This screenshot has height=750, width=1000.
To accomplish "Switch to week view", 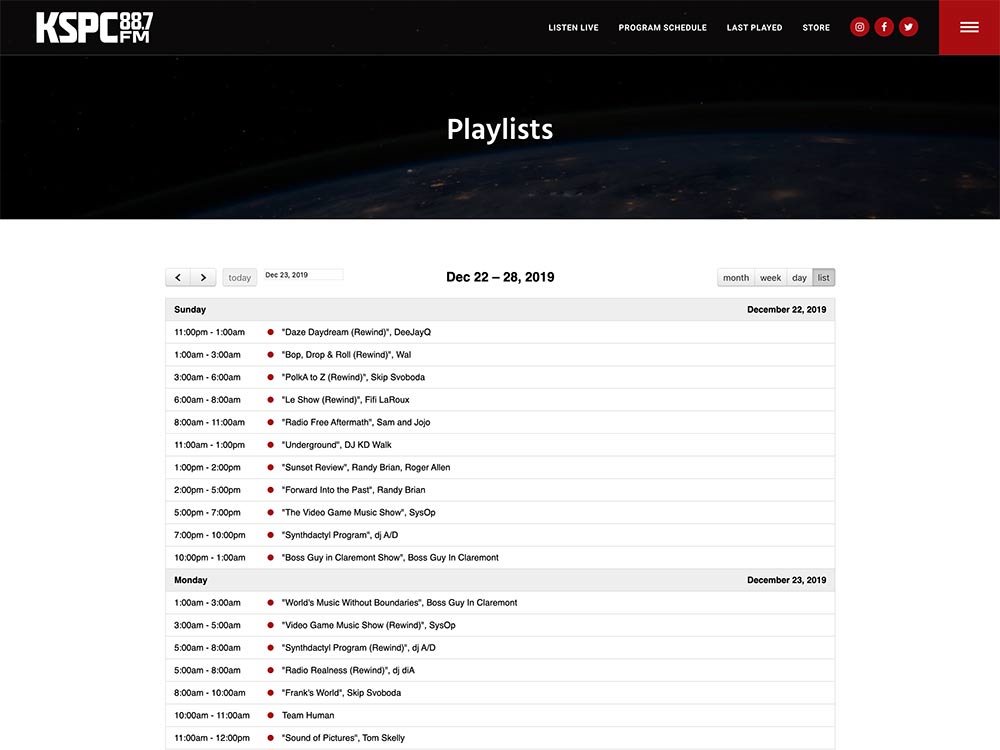I will click(770, 277).
